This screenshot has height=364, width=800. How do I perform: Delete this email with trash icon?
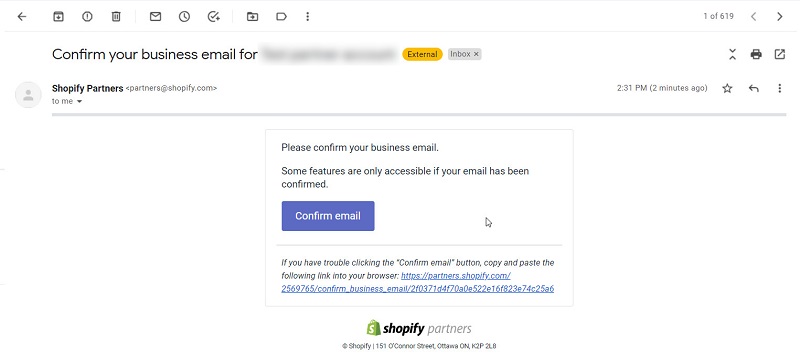(116, 16)
